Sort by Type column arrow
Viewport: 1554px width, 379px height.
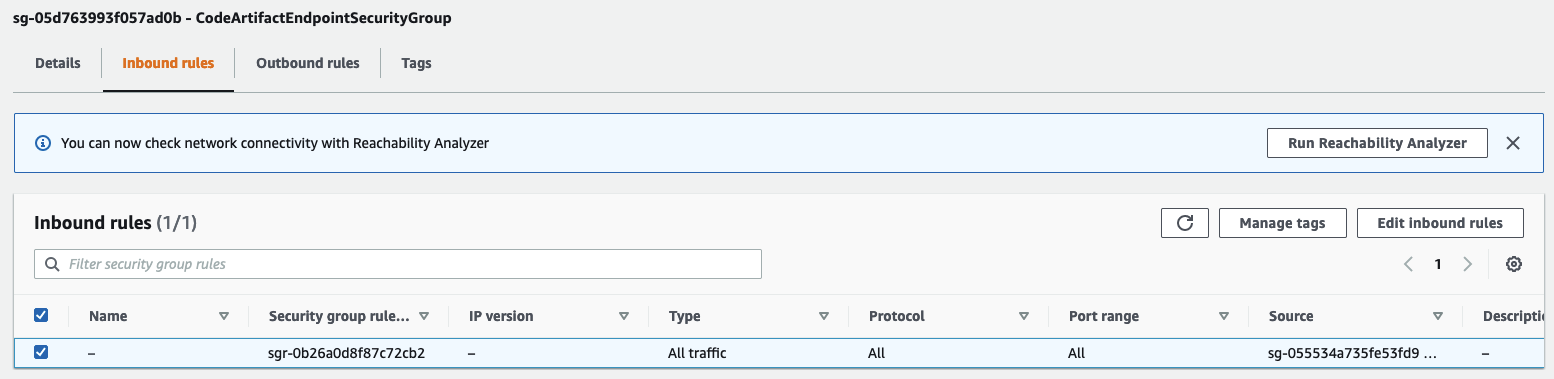pos(824,316)
